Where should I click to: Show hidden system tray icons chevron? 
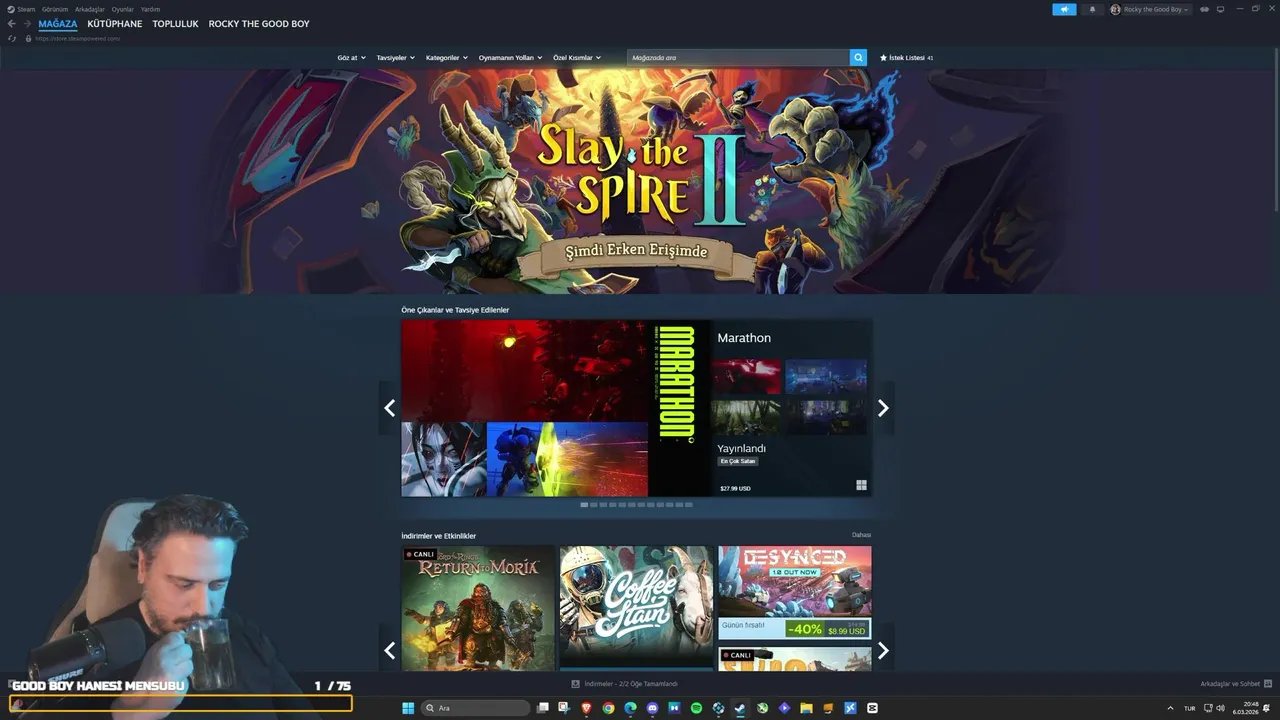(x=1170, y=708)
